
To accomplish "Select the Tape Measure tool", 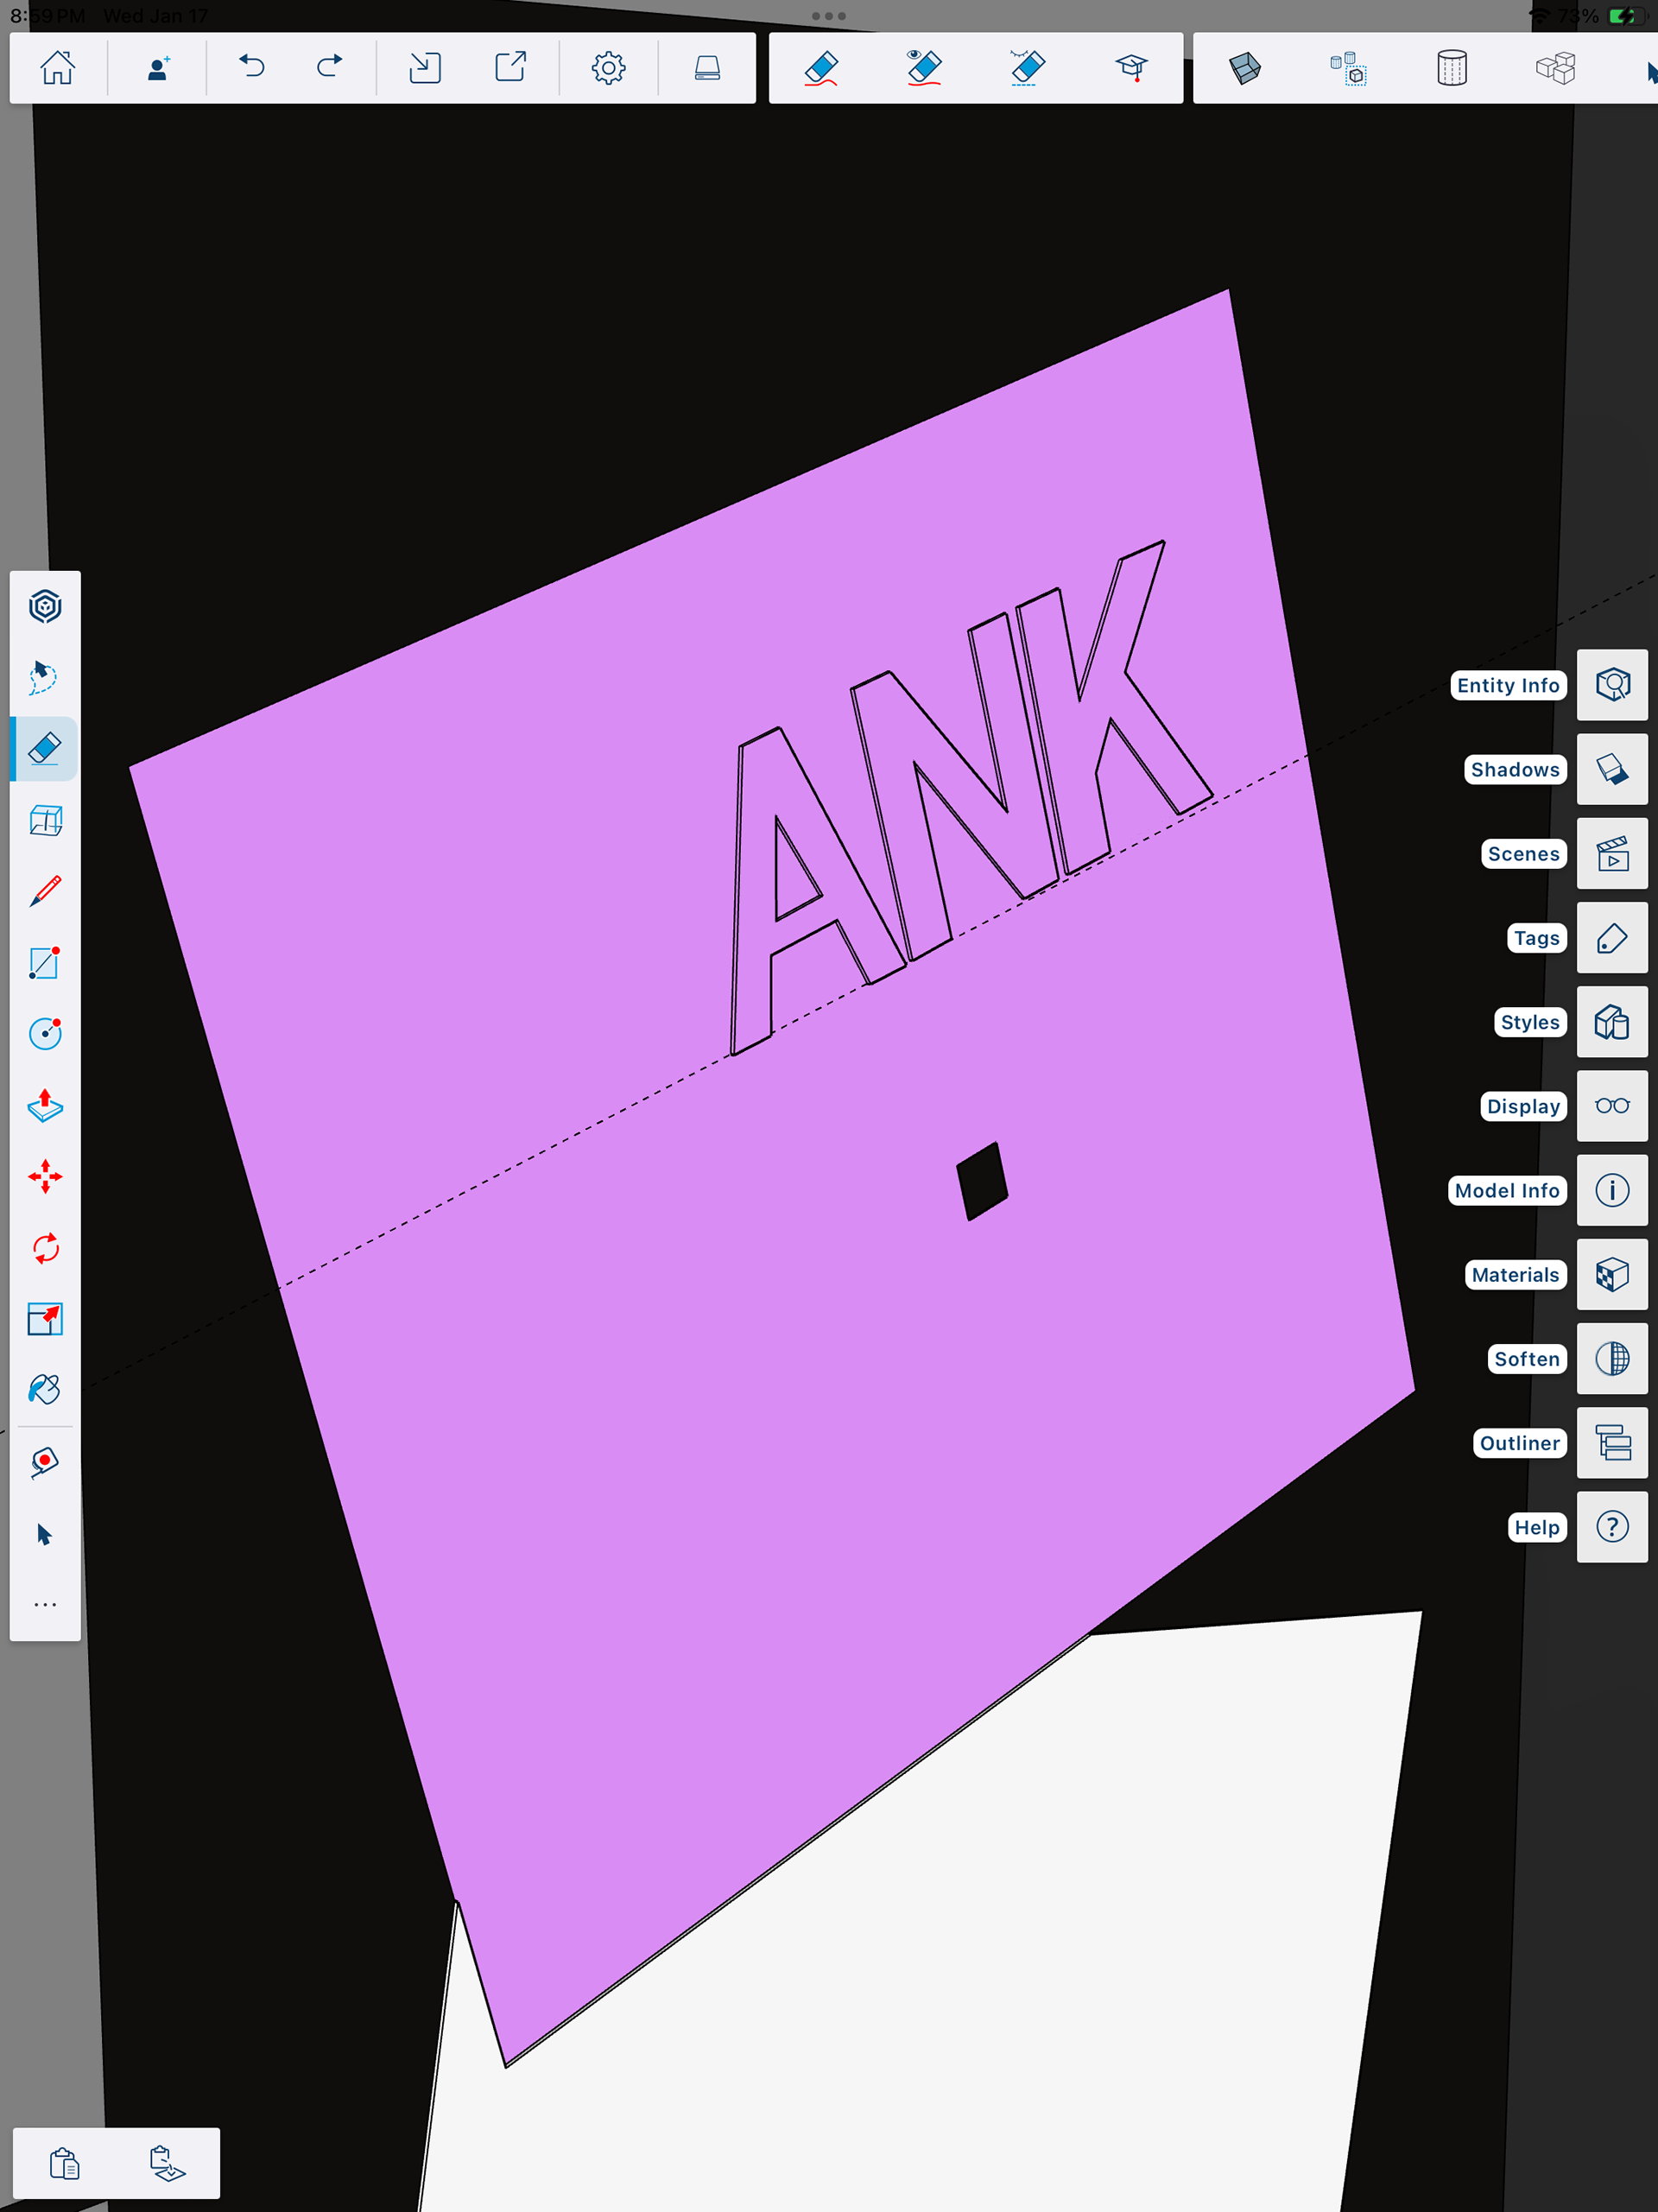I will pos(45,1462).
